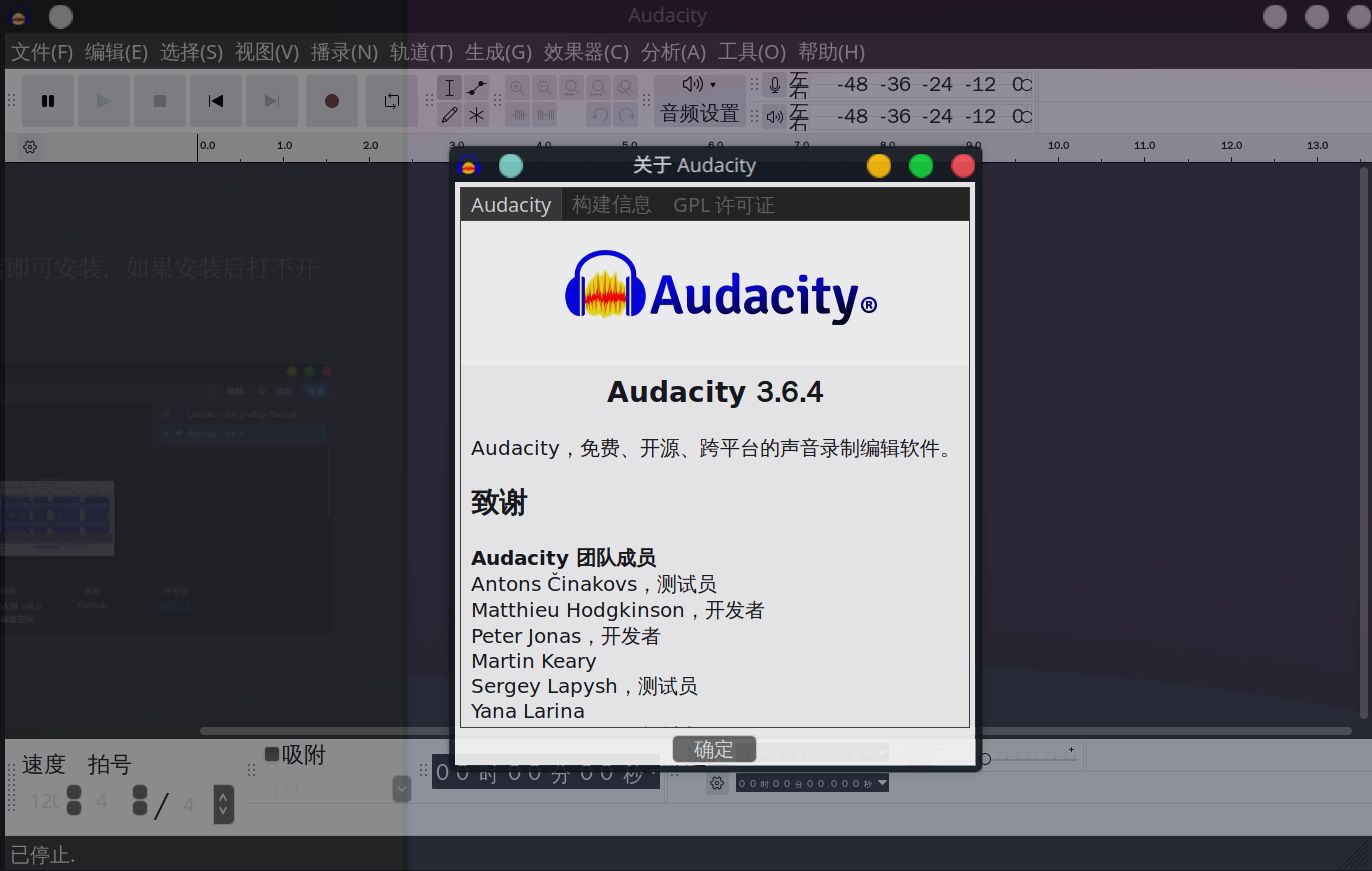Screen dimensions: 1372x871
Task: Maximize About dialog with green button
Action: [921, 166]
